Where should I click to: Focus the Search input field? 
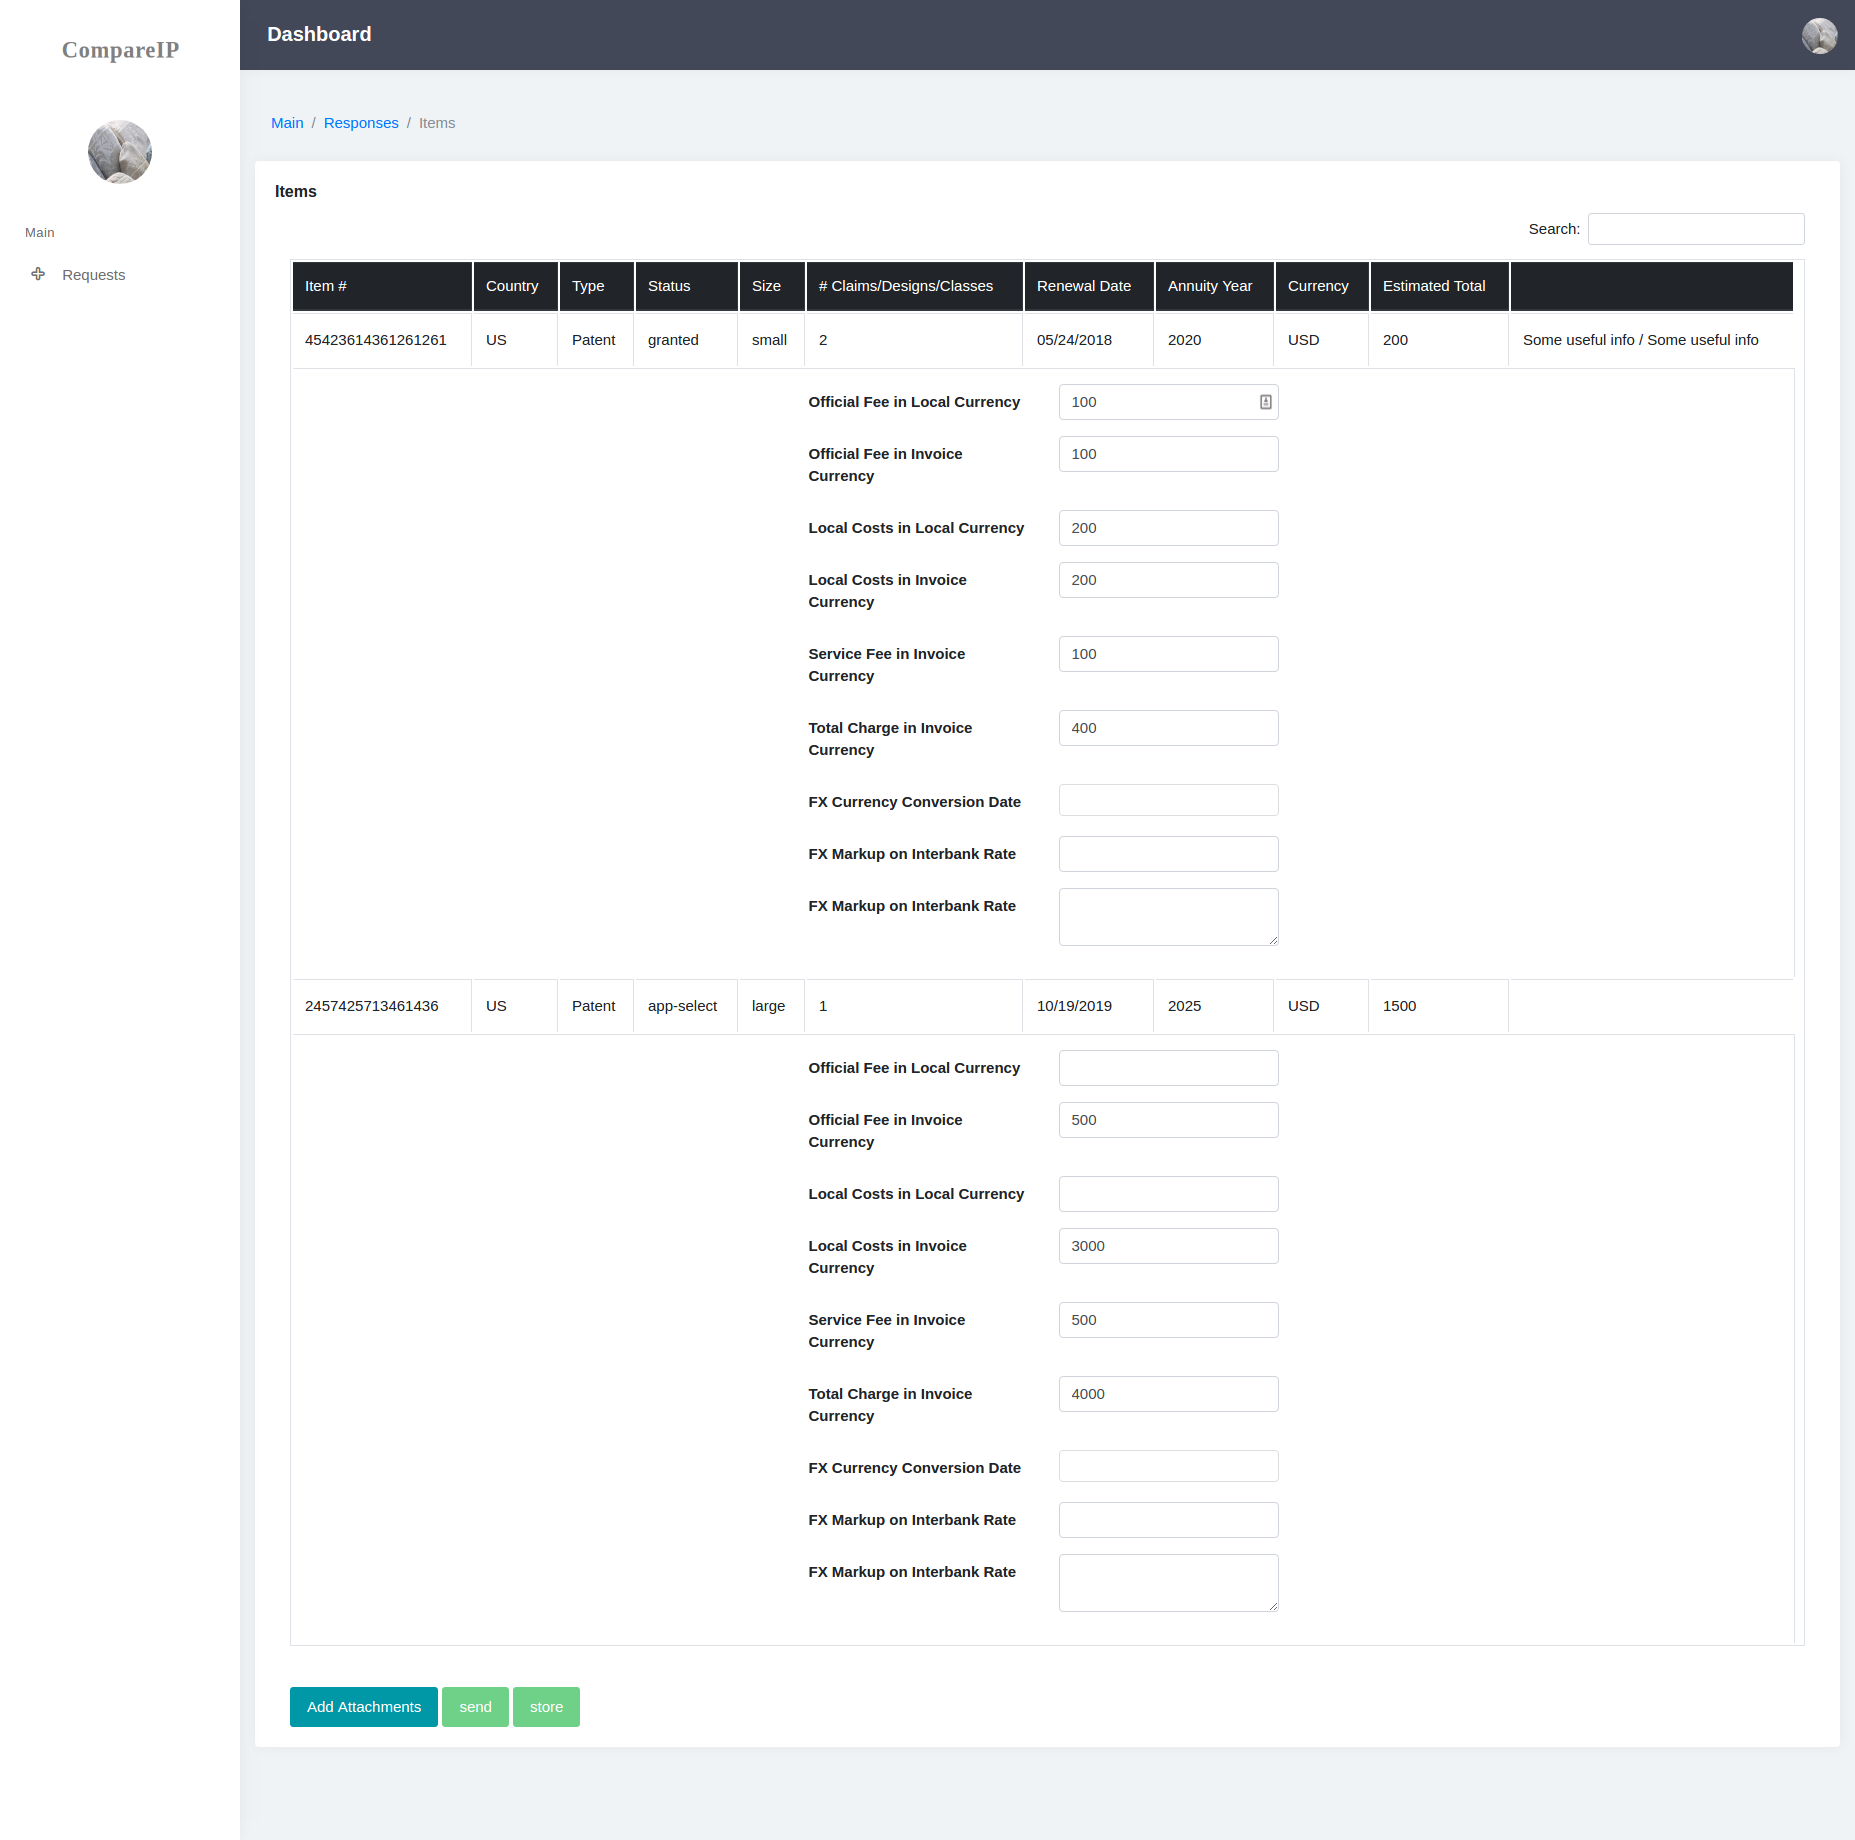(x=1695, y=229)
